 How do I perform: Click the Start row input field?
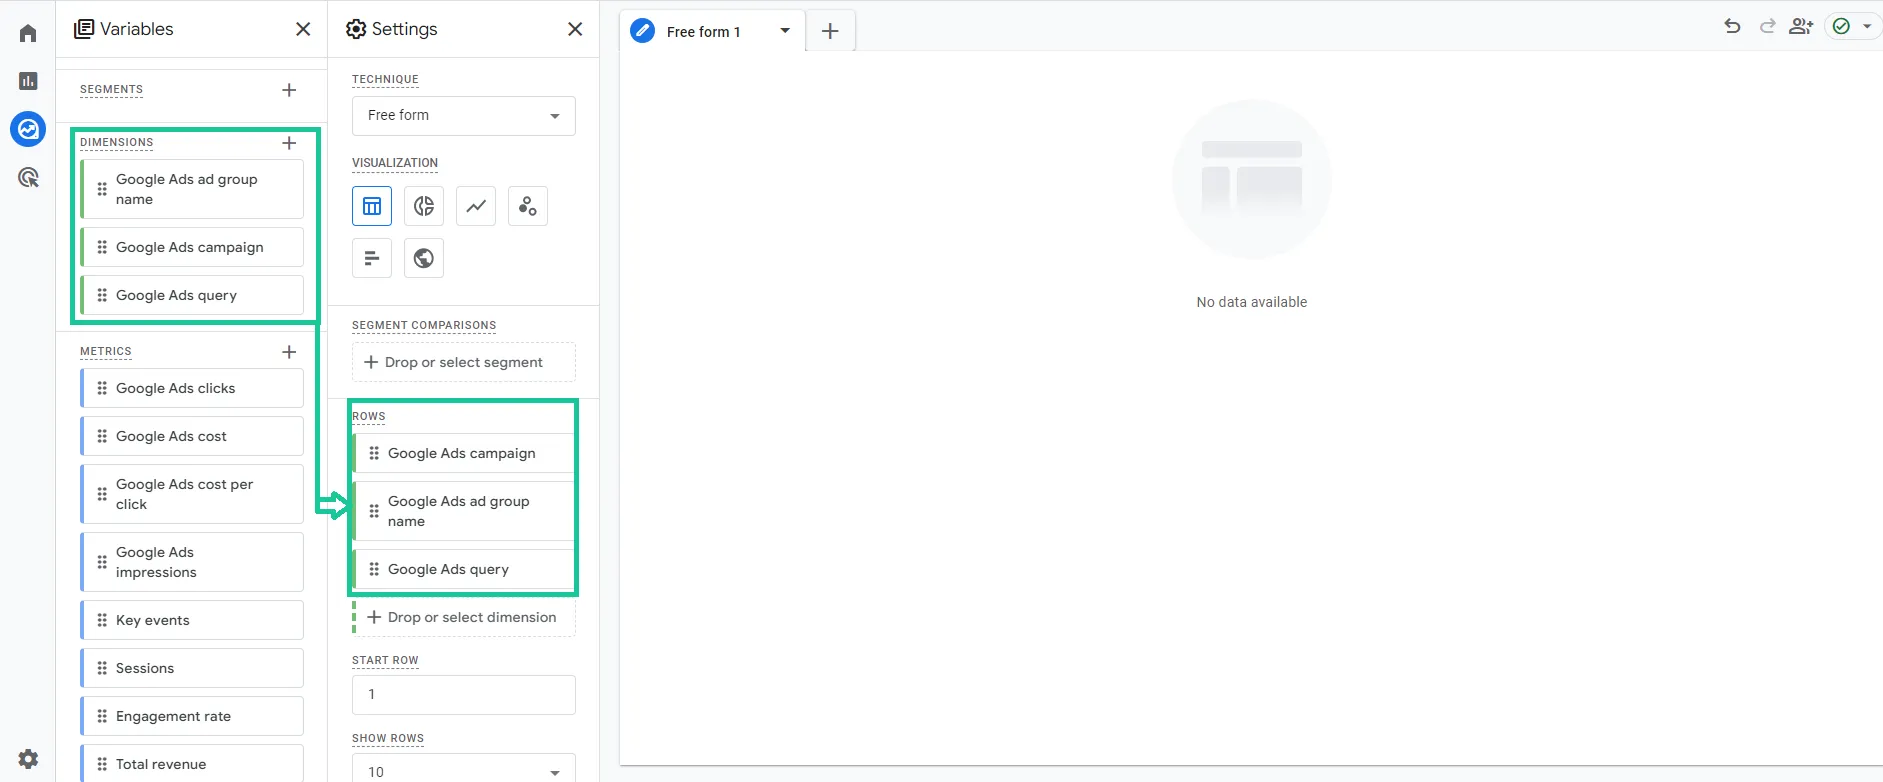click(x=464, y=695)
